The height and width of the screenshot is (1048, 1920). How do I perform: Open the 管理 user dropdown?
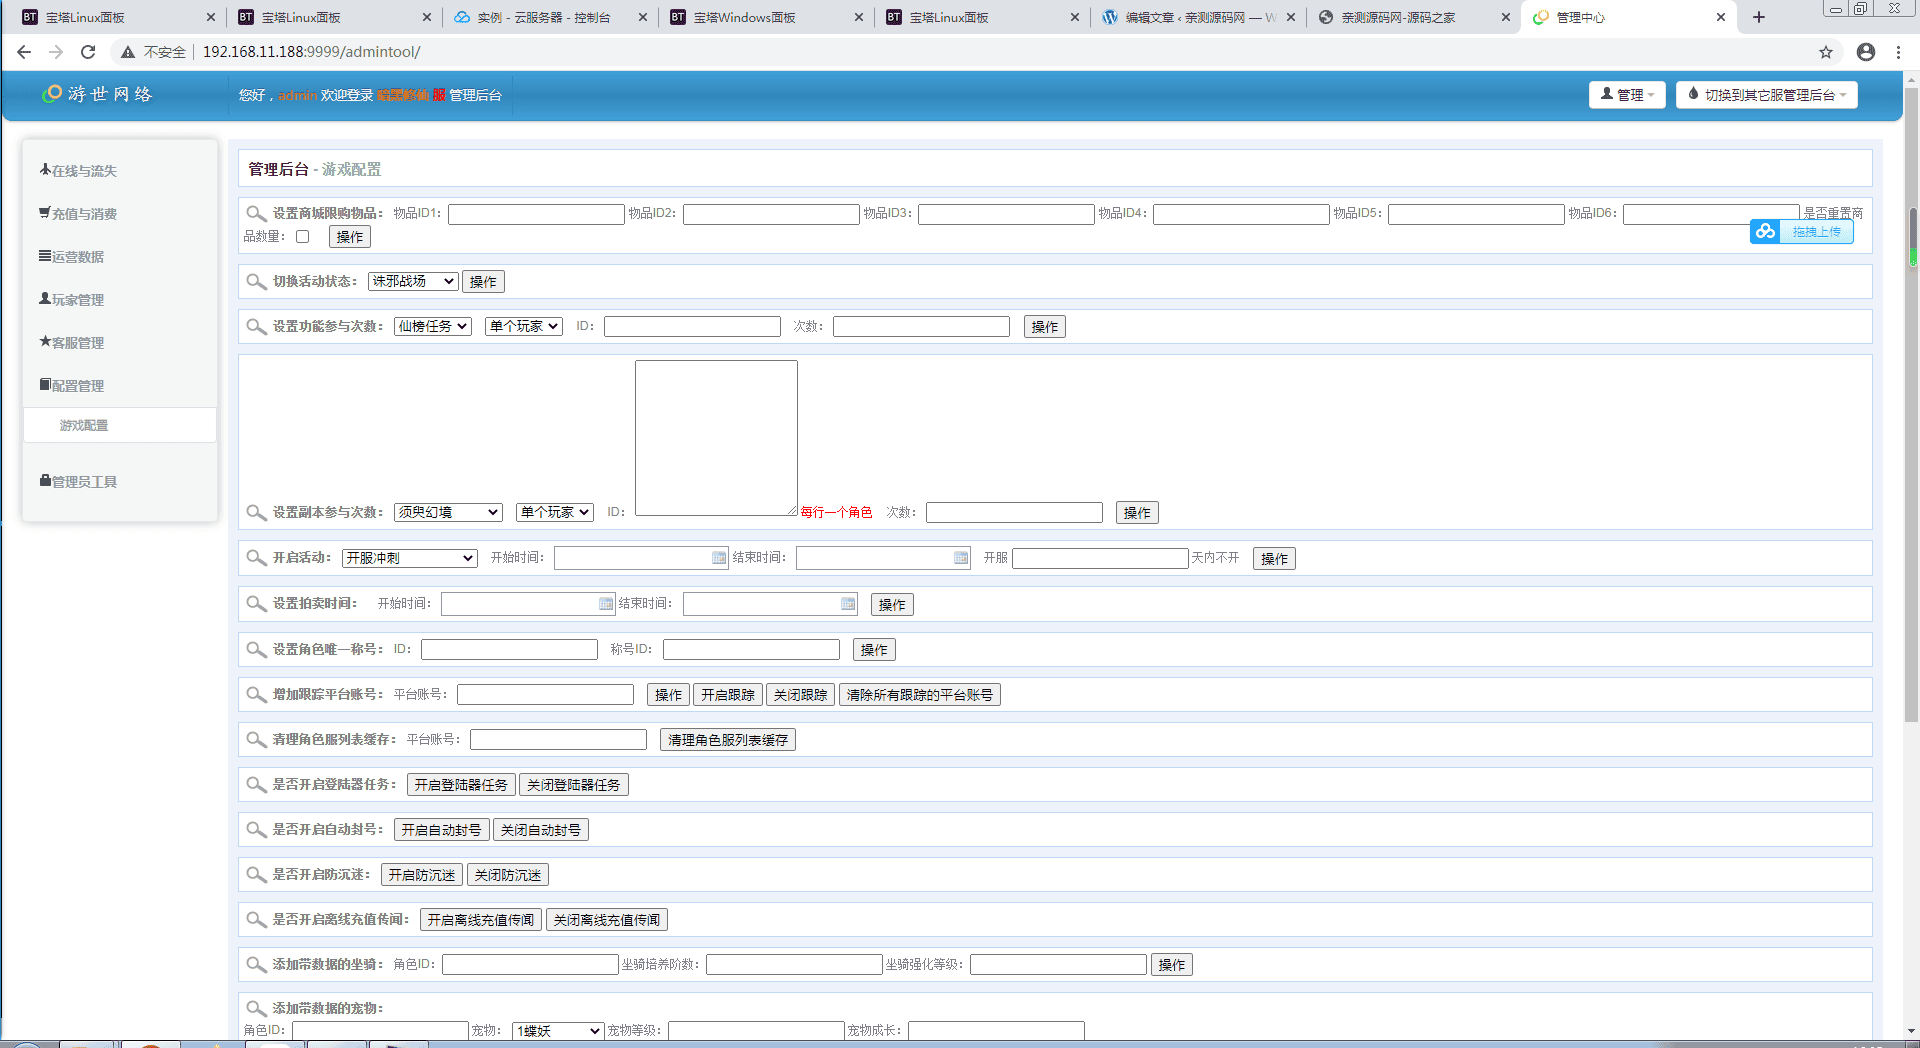[x=1627, y=95]
